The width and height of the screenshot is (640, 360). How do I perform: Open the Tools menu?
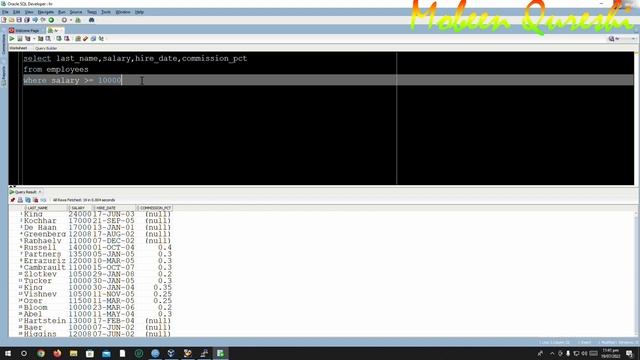click(x=106, y=12)
